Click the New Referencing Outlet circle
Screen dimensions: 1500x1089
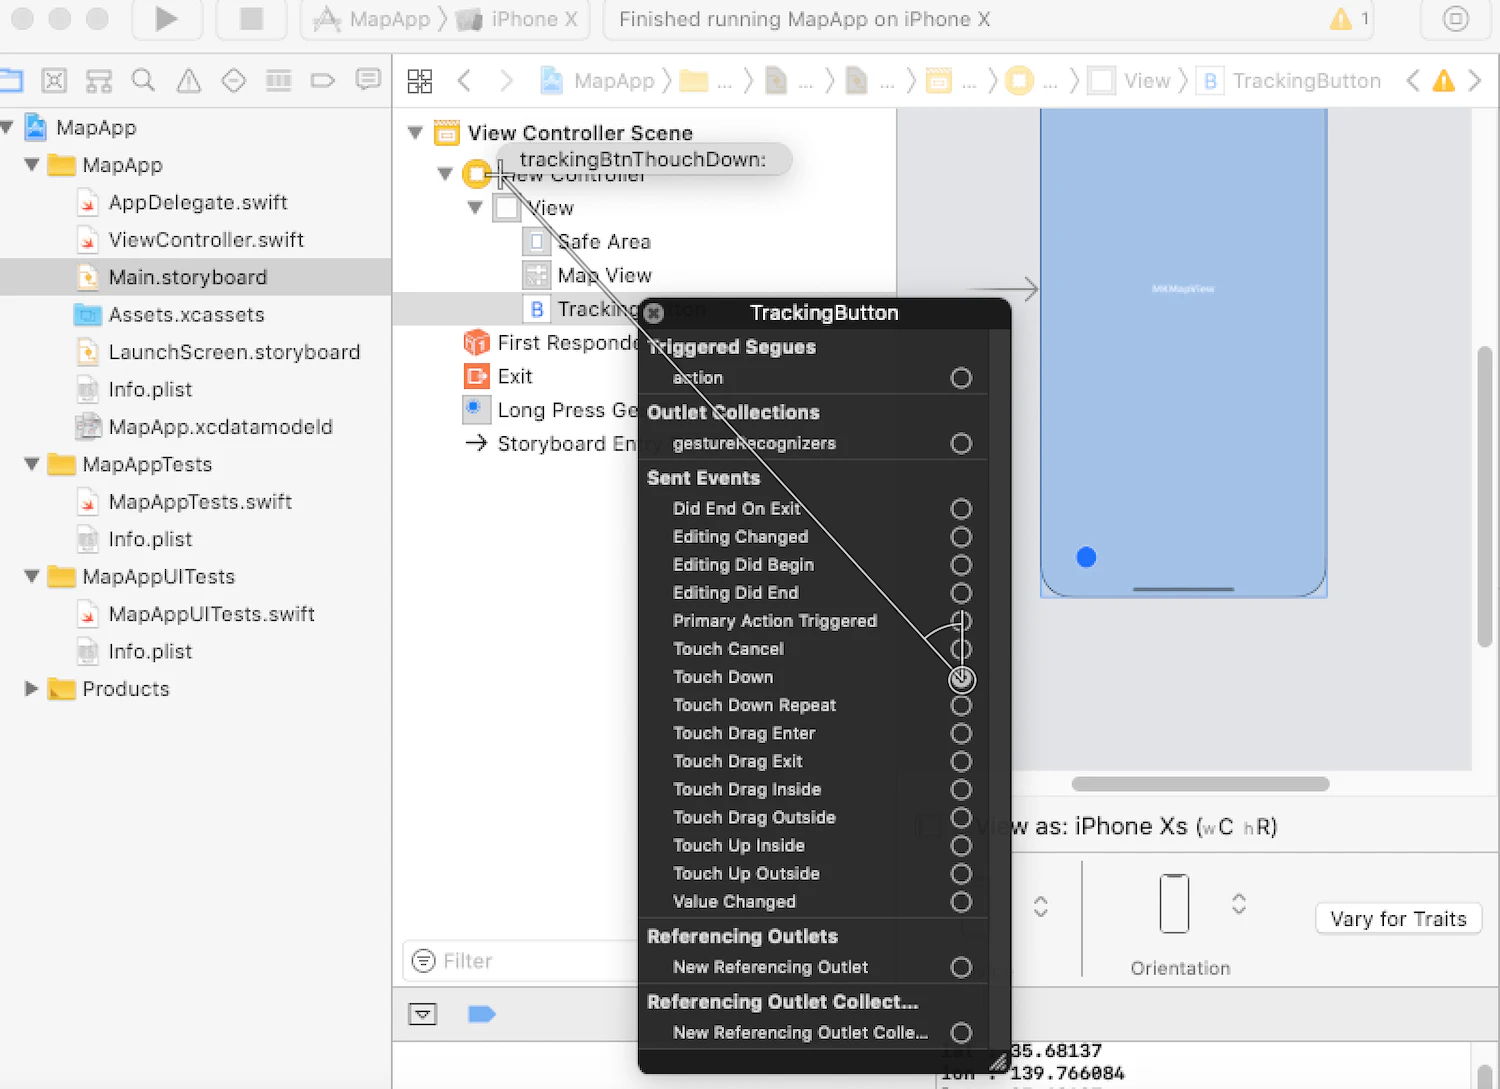tap(961, 967)
